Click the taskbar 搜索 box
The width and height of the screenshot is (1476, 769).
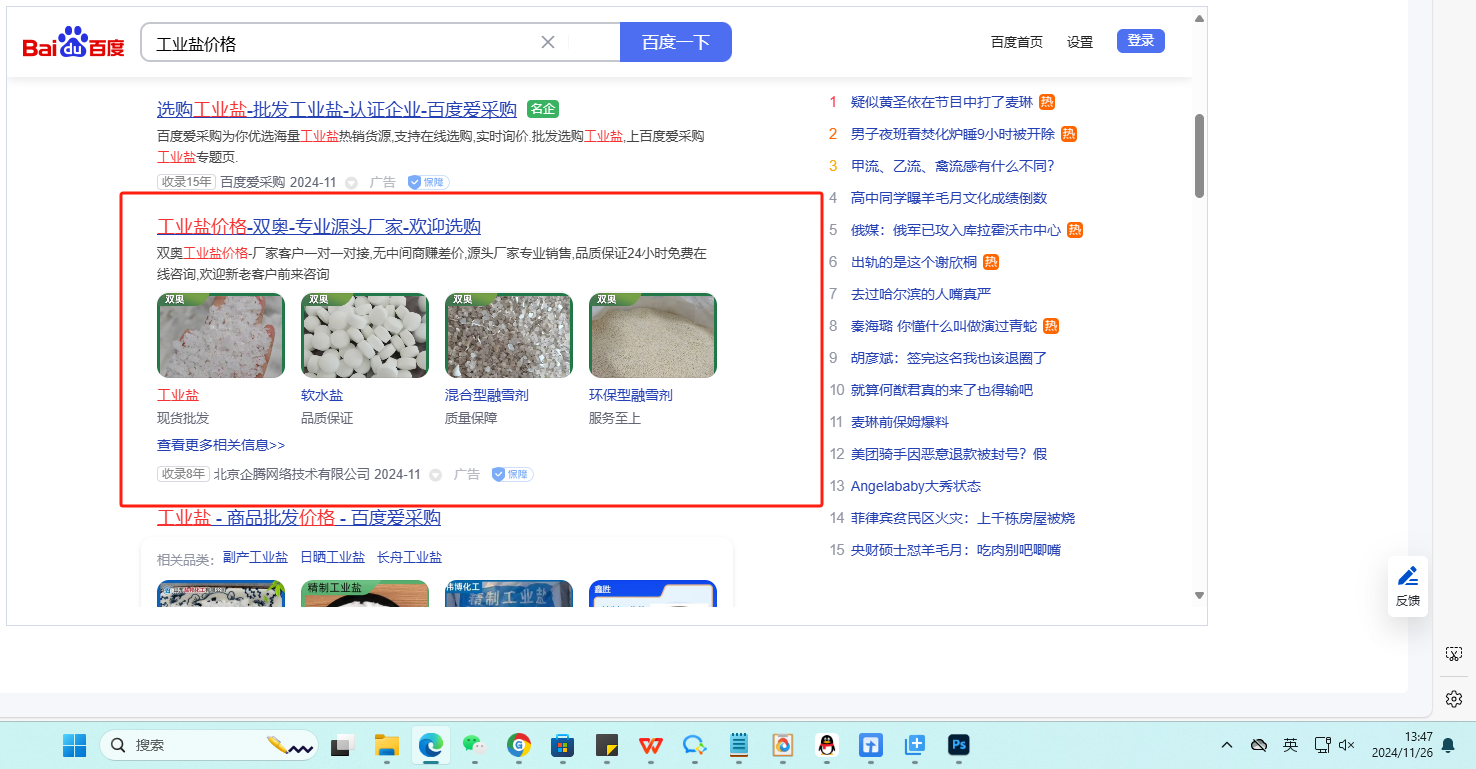(x=210, y=745)
